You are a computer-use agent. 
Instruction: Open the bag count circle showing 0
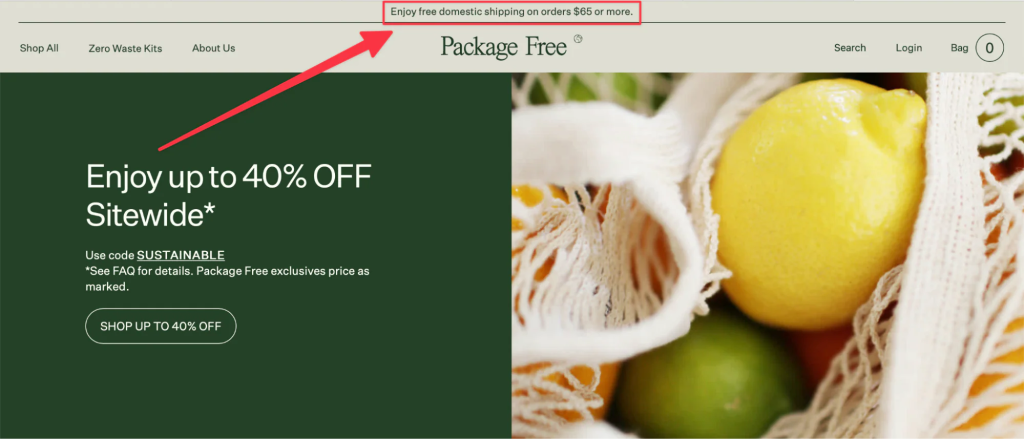(989, 48)
